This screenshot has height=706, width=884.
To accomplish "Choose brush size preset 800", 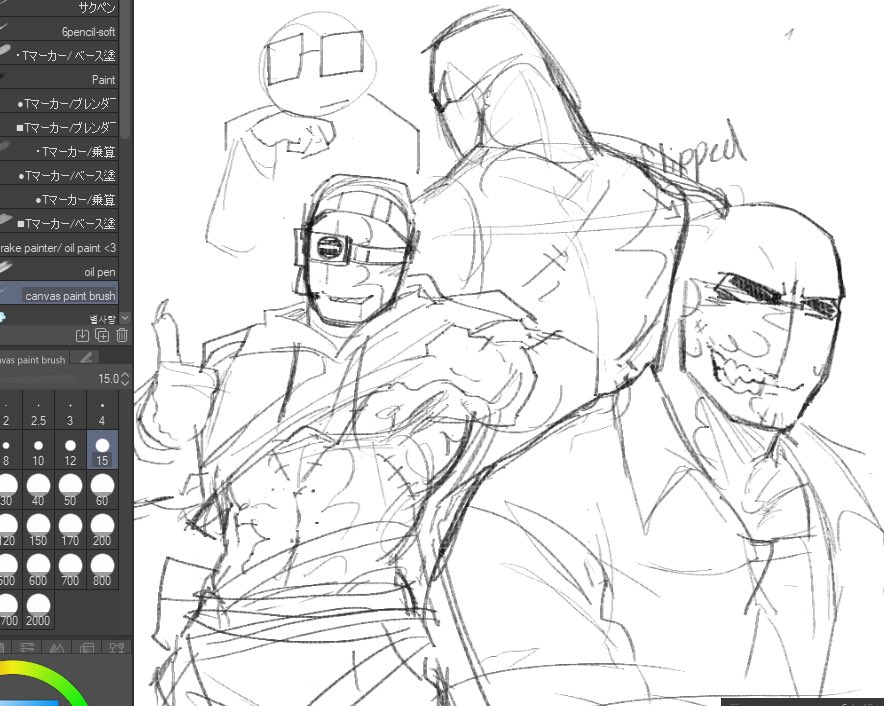I will point(102,571).
